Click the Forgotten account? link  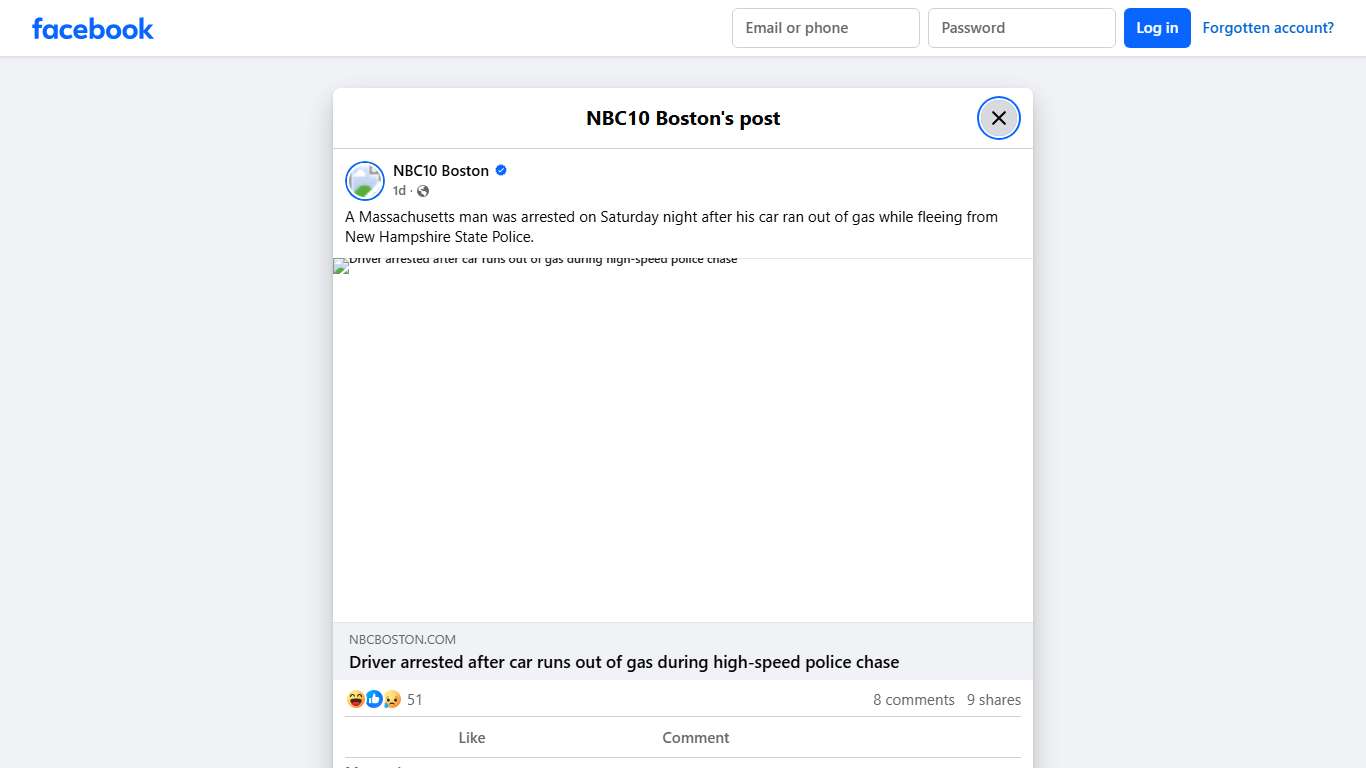[1267, 27]
